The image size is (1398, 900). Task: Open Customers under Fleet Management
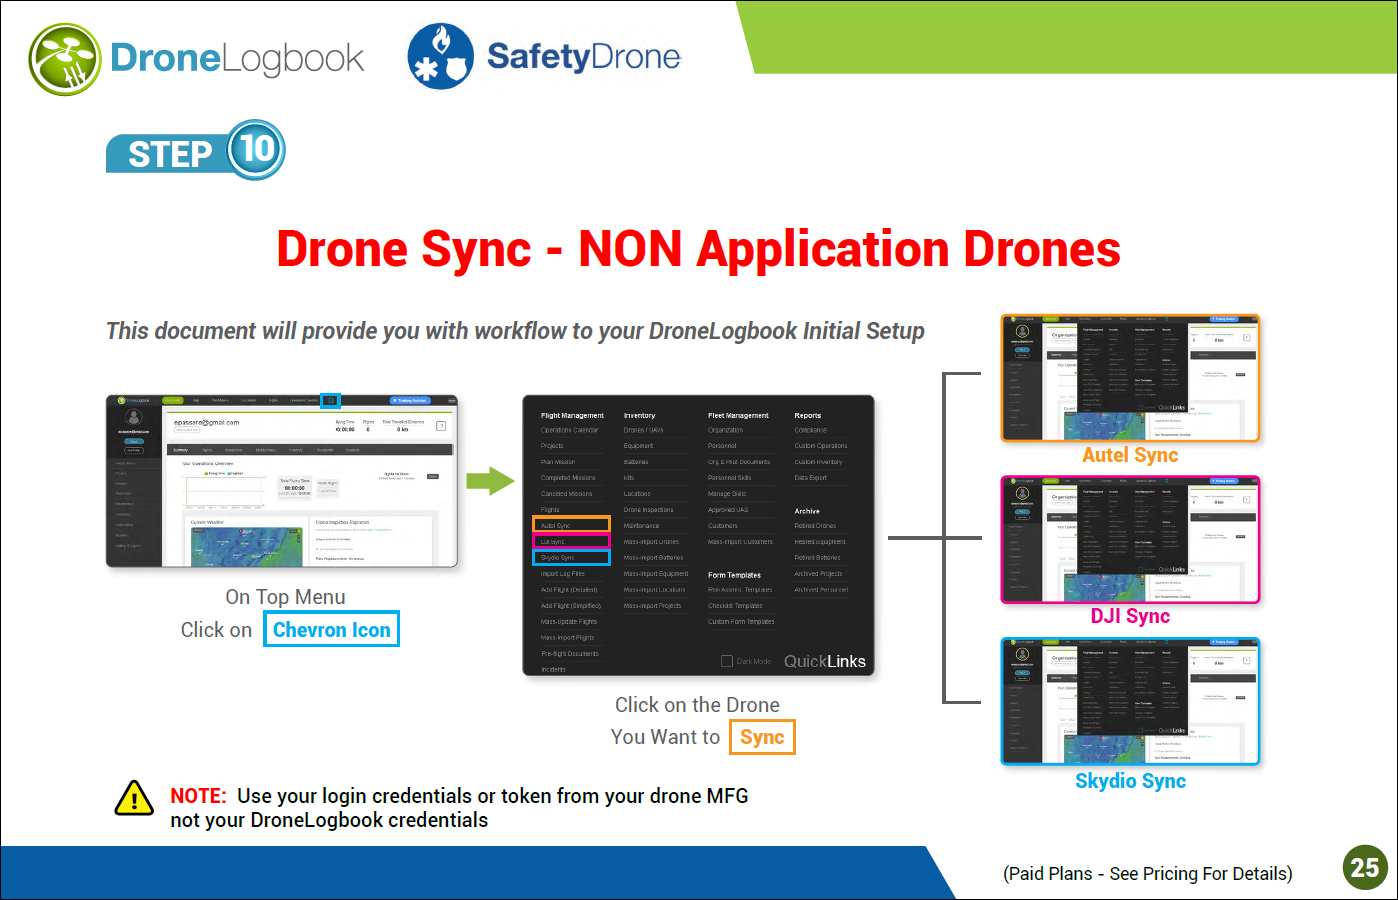(723, 525)
